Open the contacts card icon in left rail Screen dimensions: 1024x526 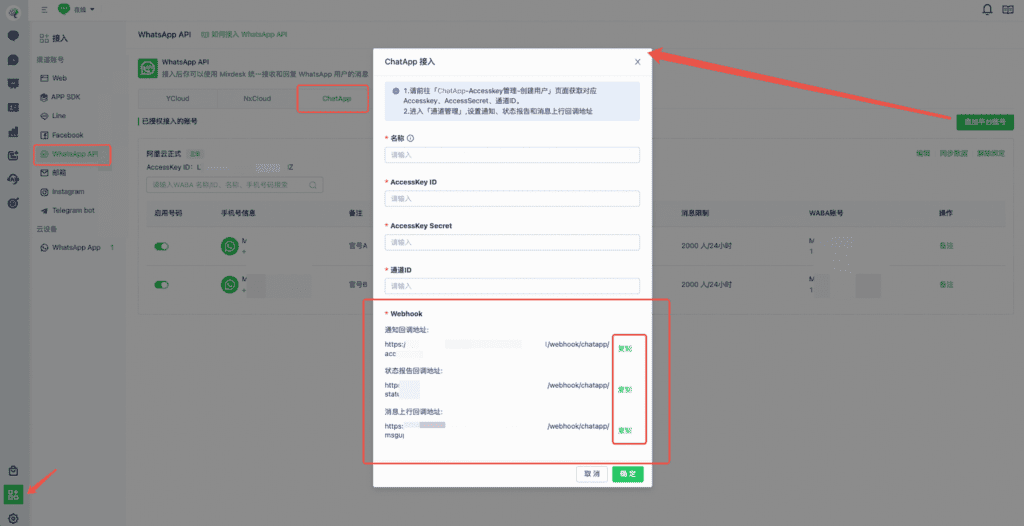point(13,108)
